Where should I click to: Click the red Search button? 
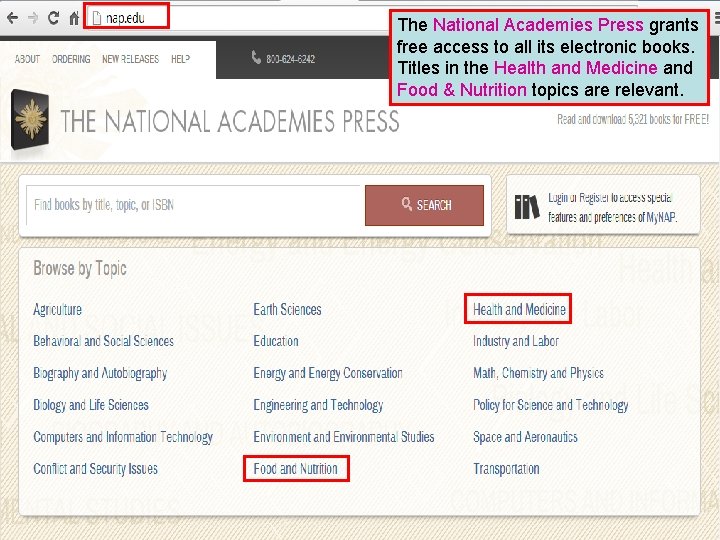click(x=424, y=205)
